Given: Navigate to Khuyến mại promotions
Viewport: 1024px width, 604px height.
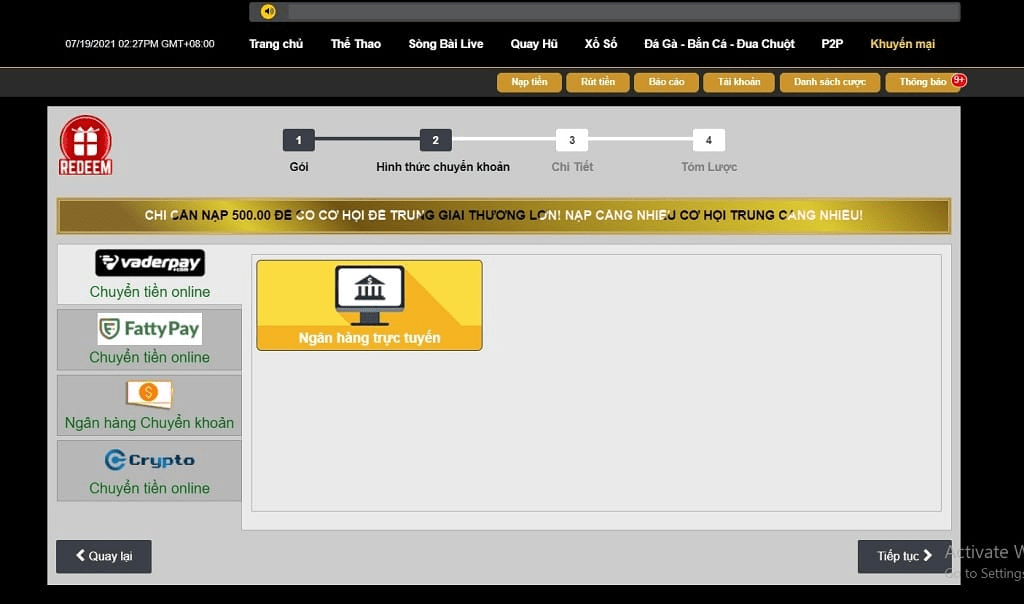Looking at the screenshot, I should (x=902, y=44).
